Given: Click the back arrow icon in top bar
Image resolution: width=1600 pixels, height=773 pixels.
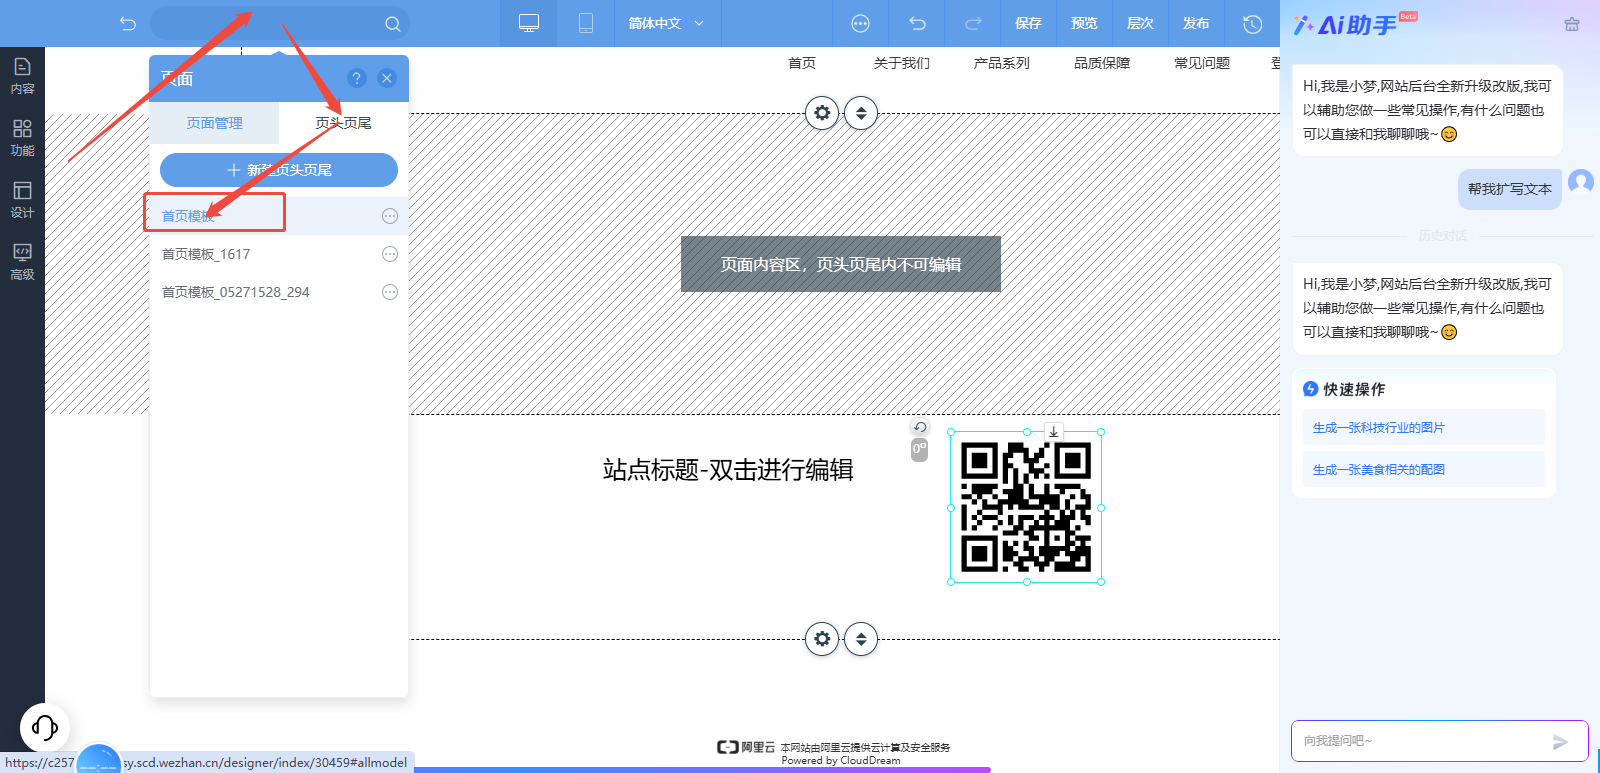Looking at the screenshot, I should 127,23.
